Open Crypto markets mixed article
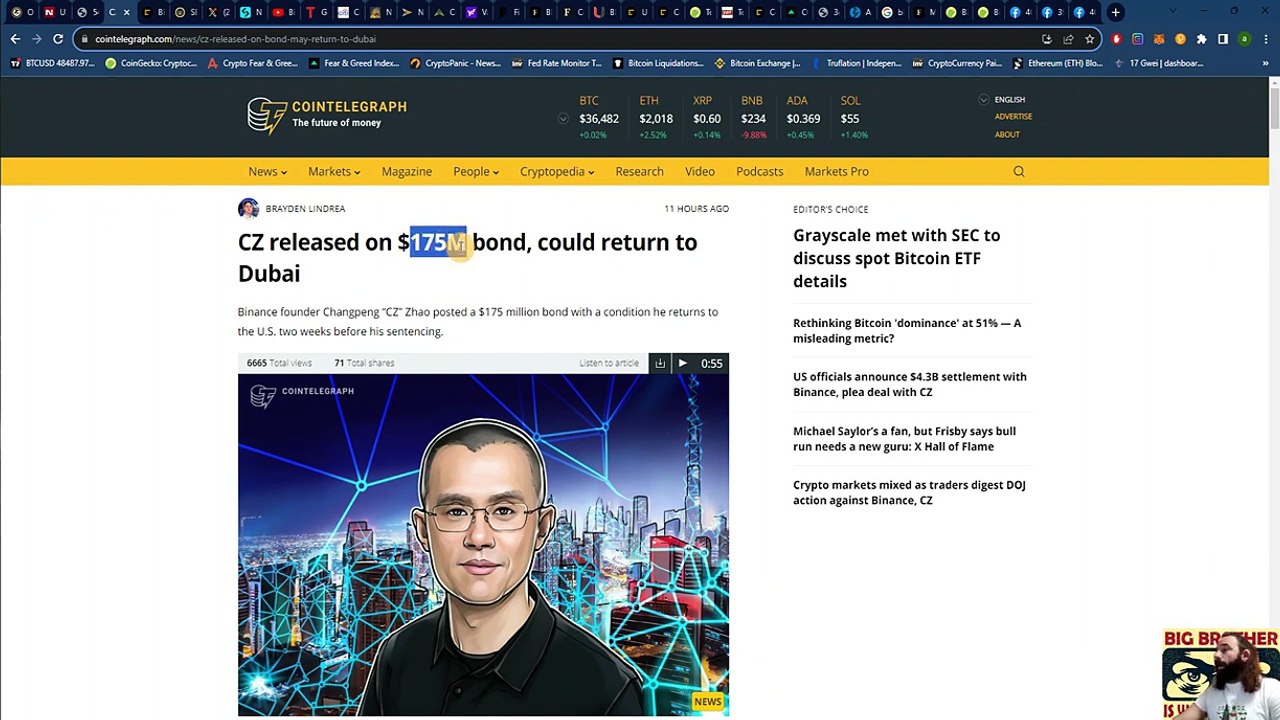This screenshot has height=720, width=1280. [909, 493]
